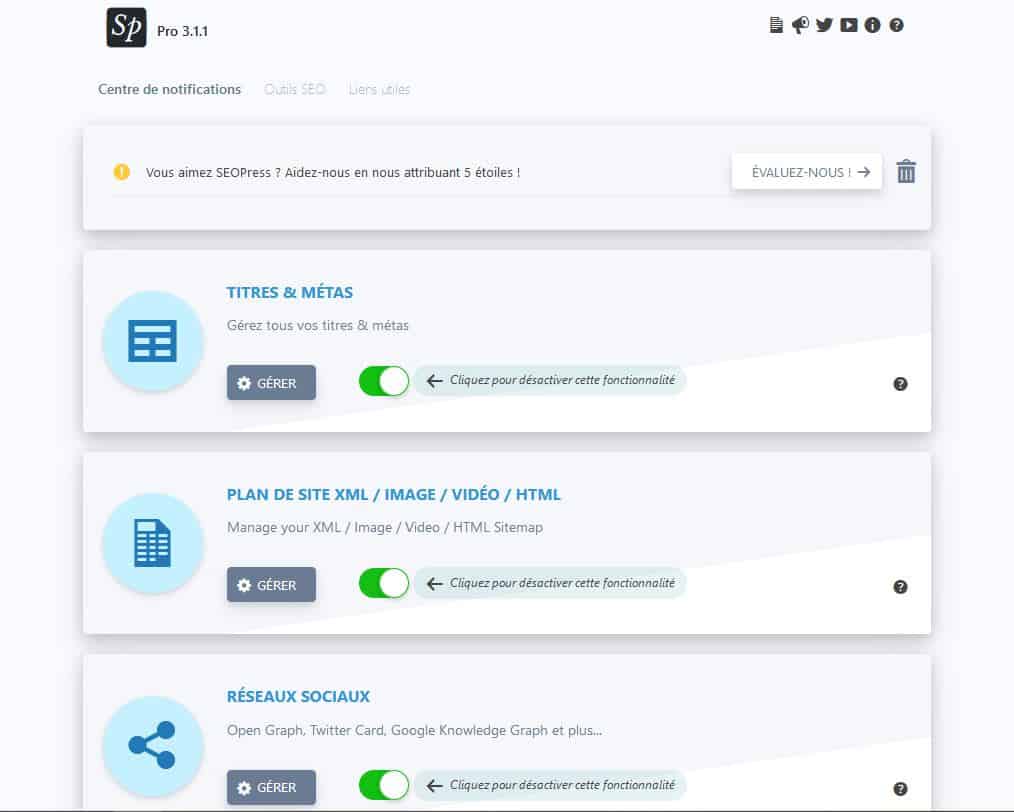The image size is (1014, 812).
Task: Turn off the Réseaux Sociaux toggle
Action: tap(384, 785)
